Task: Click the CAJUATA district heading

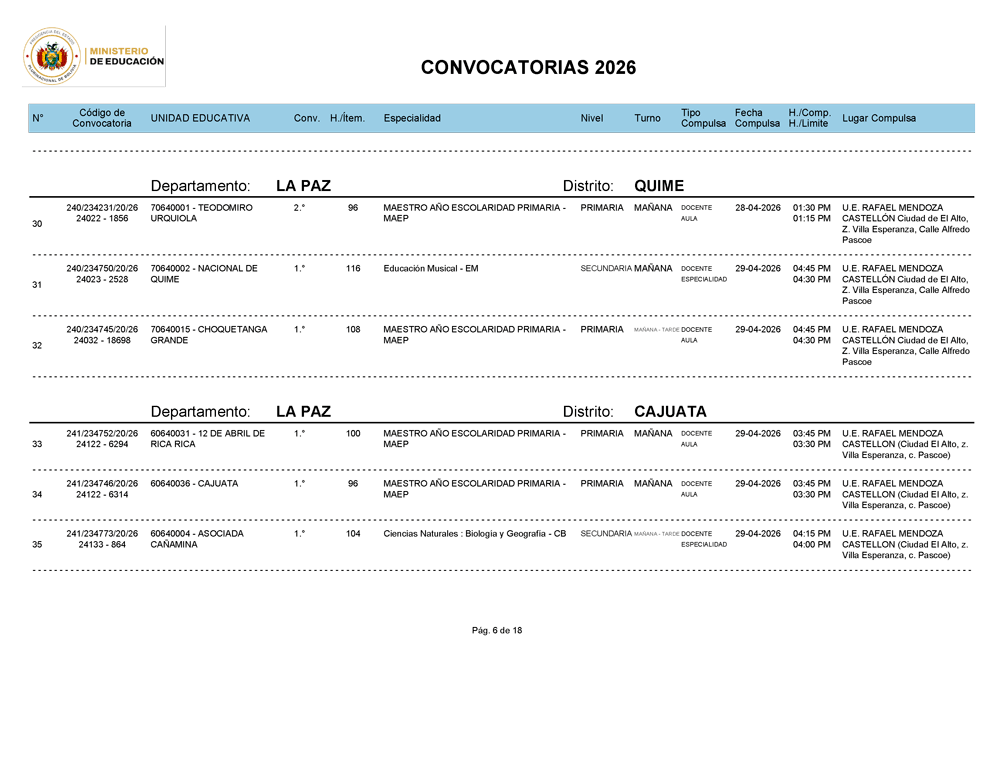Action: click(670, 411)
